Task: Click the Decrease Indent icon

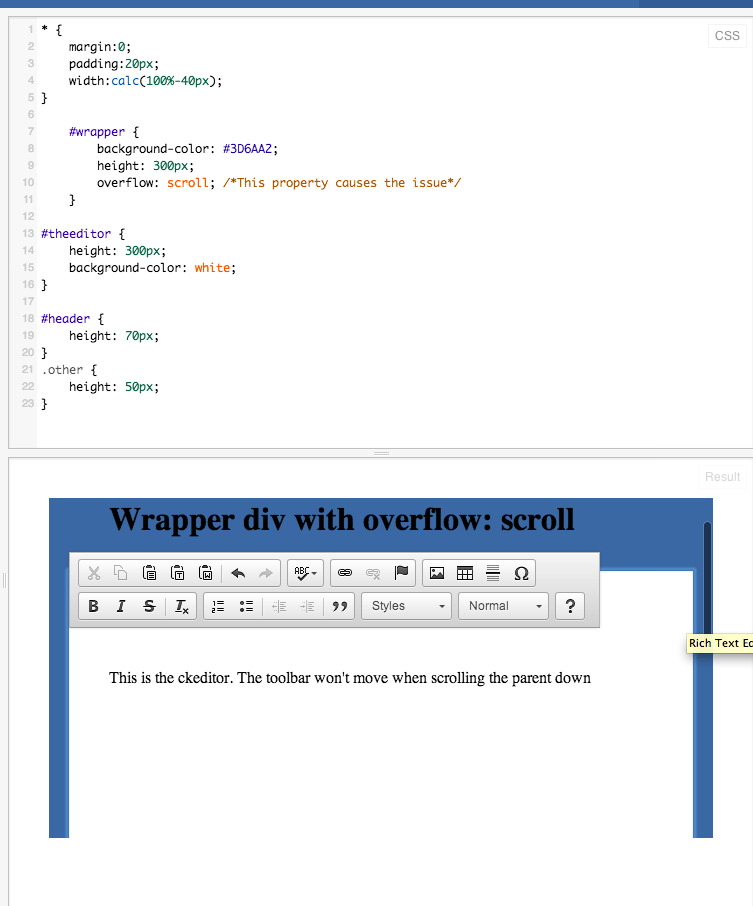Action: coord(279,606)
